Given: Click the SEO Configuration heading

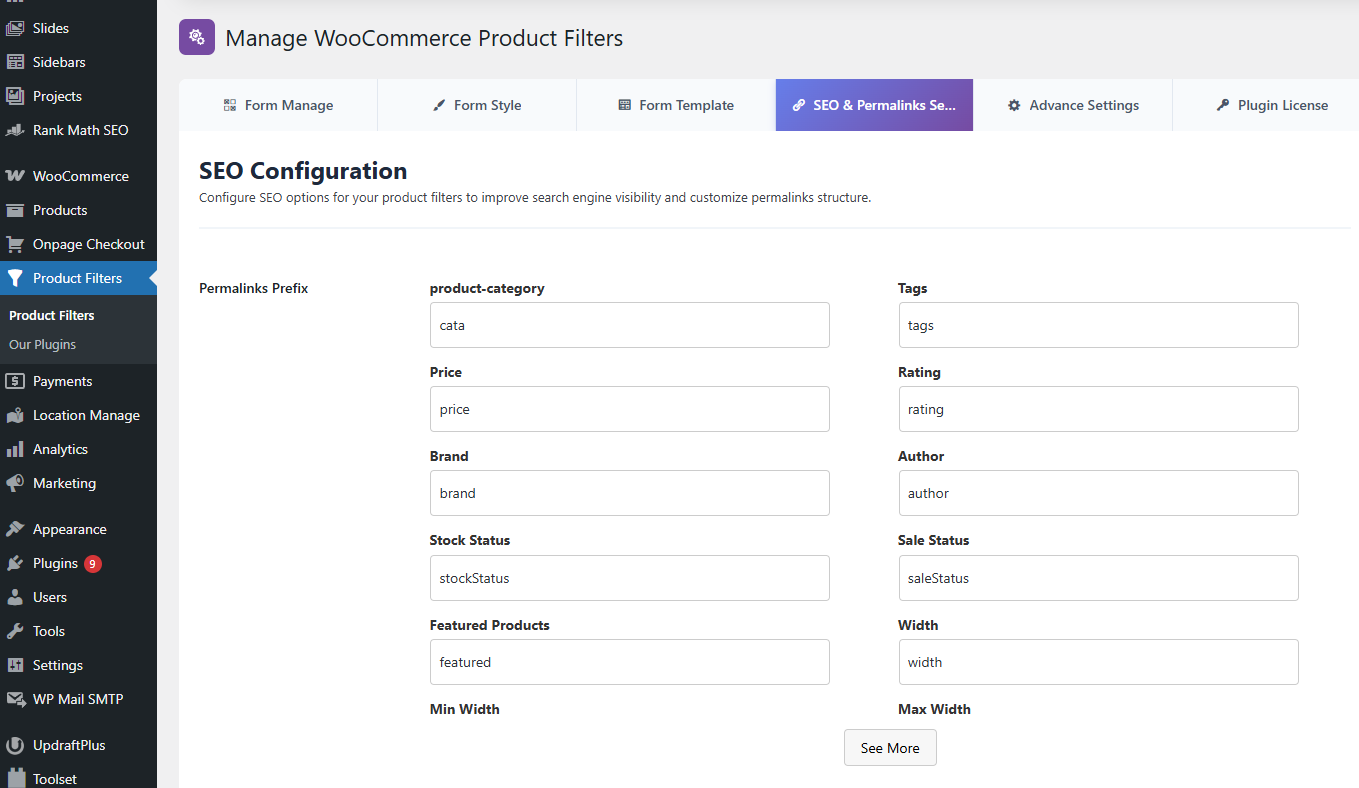Looking at the screenshot, I should click(x=303, y=170).
